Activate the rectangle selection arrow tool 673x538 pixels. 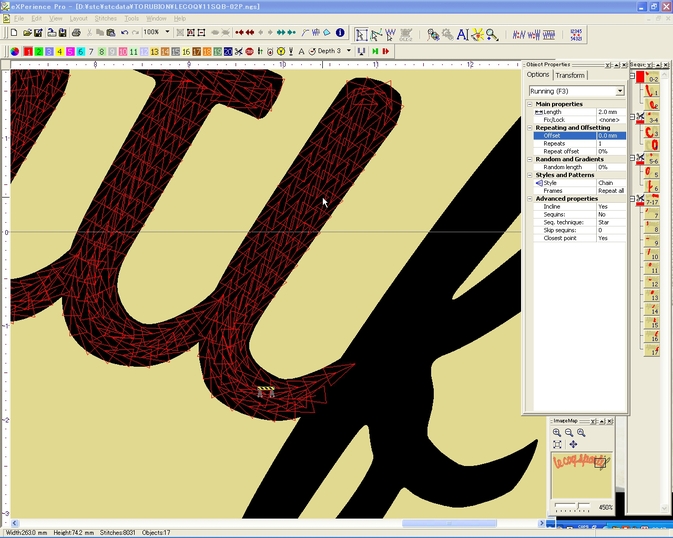pyautogui.click(x=361, y=35)
